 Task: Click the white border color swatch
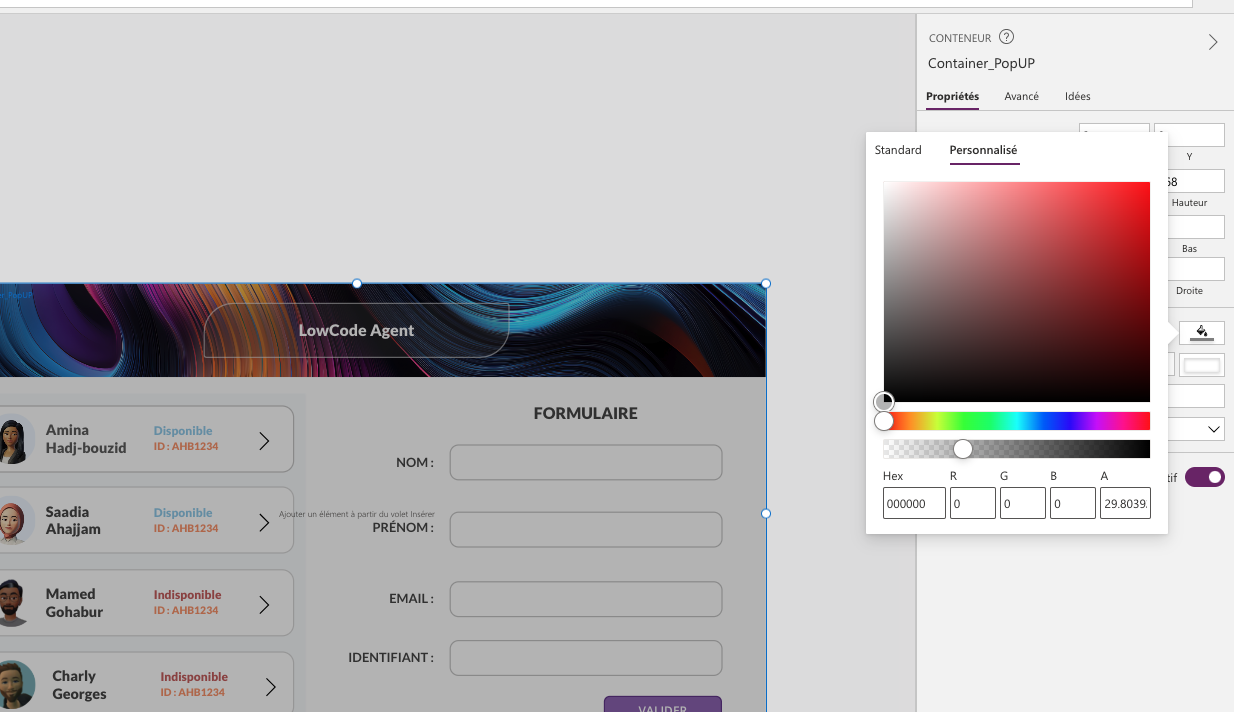tap(1202, 366)
